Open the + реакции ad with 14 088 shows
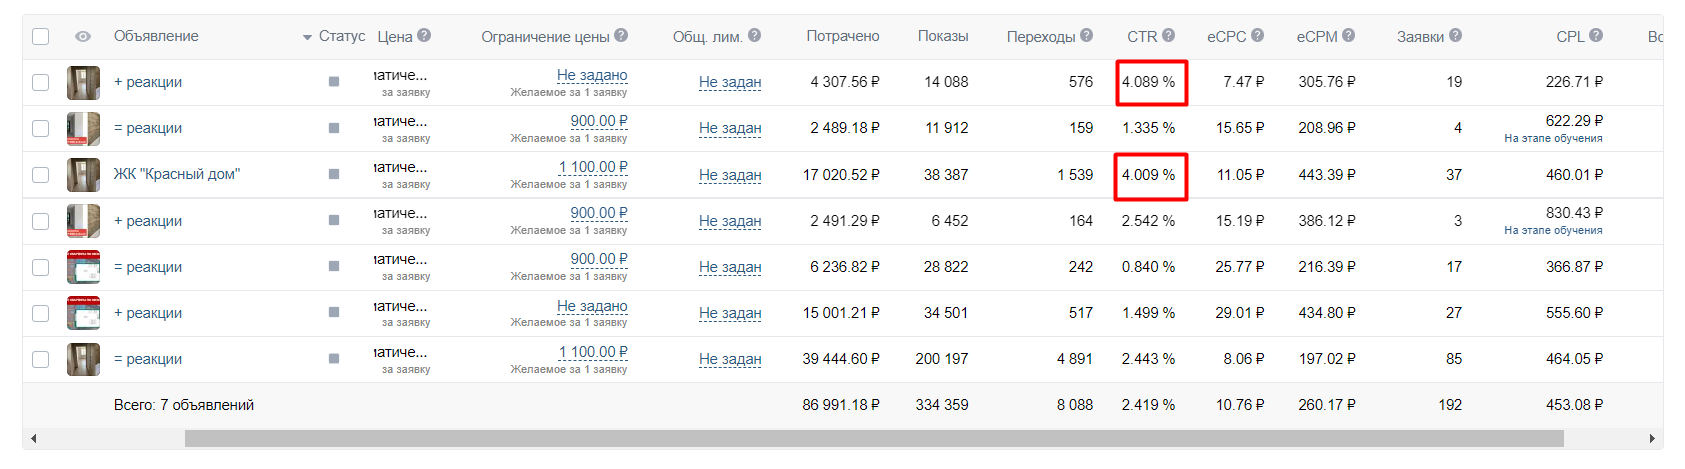 (x=148, y=82)
